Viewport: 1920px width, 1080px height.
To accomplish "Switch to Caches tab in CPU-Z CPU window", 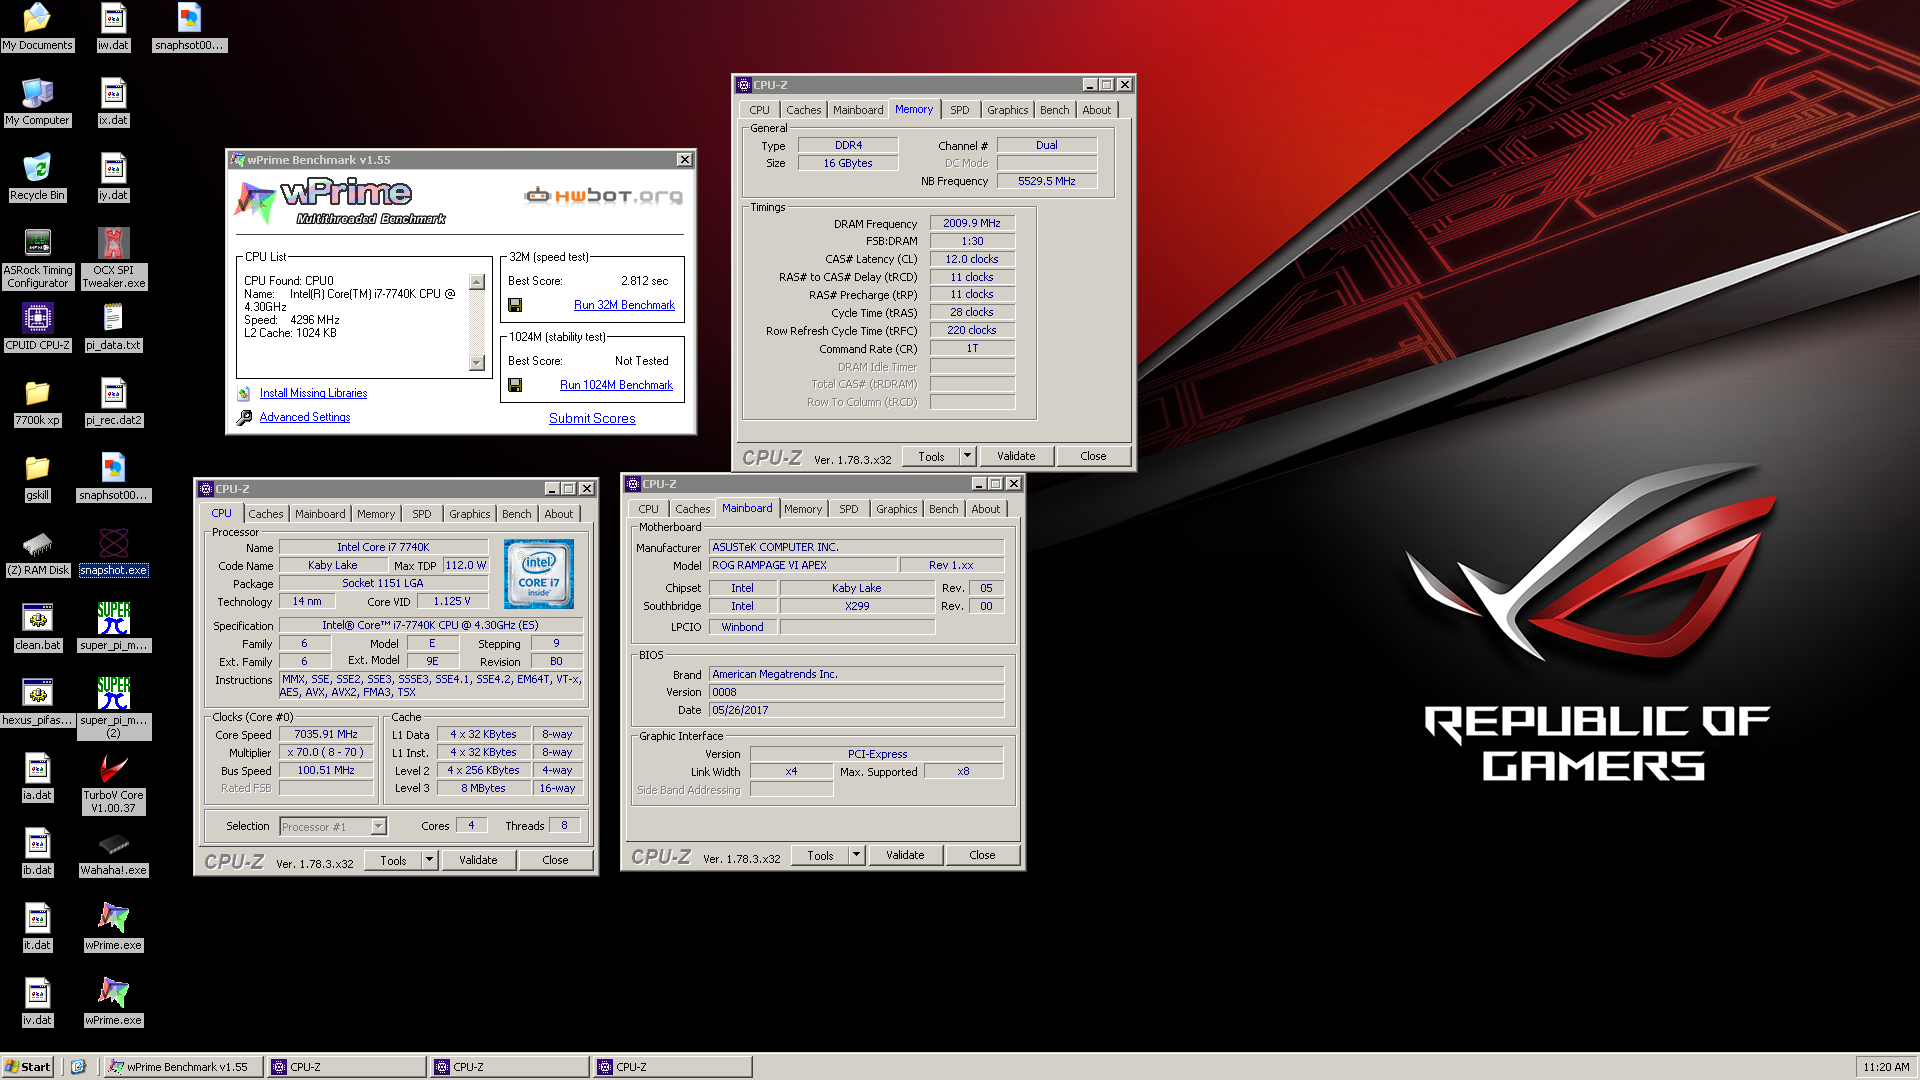I will click(x=266, y=514).
